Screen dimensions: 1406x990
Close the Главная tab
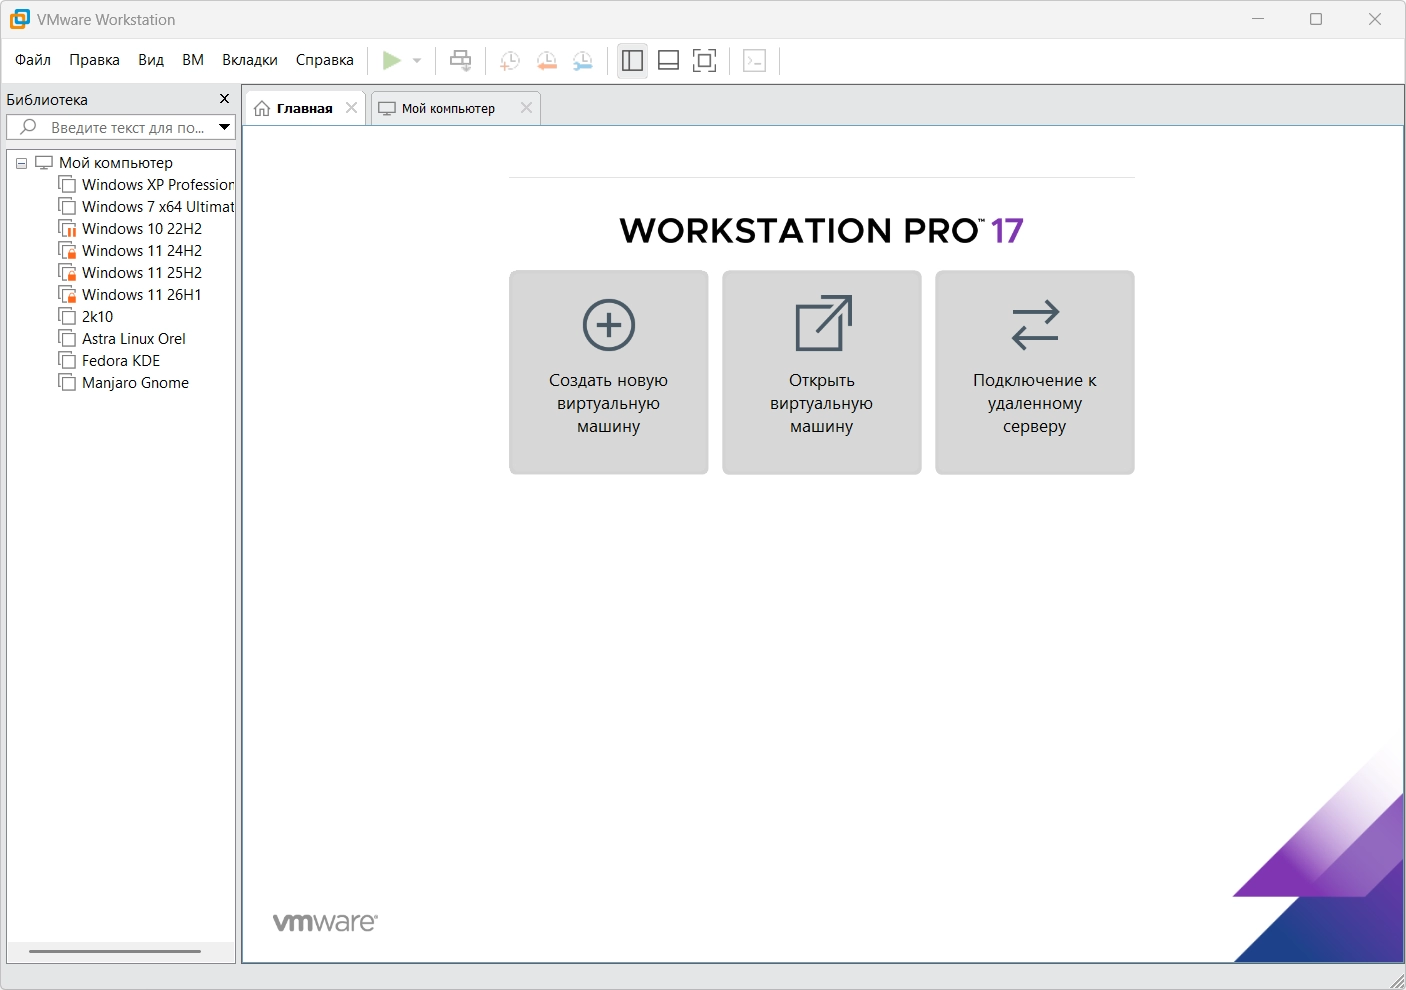[x=351, y=108]
